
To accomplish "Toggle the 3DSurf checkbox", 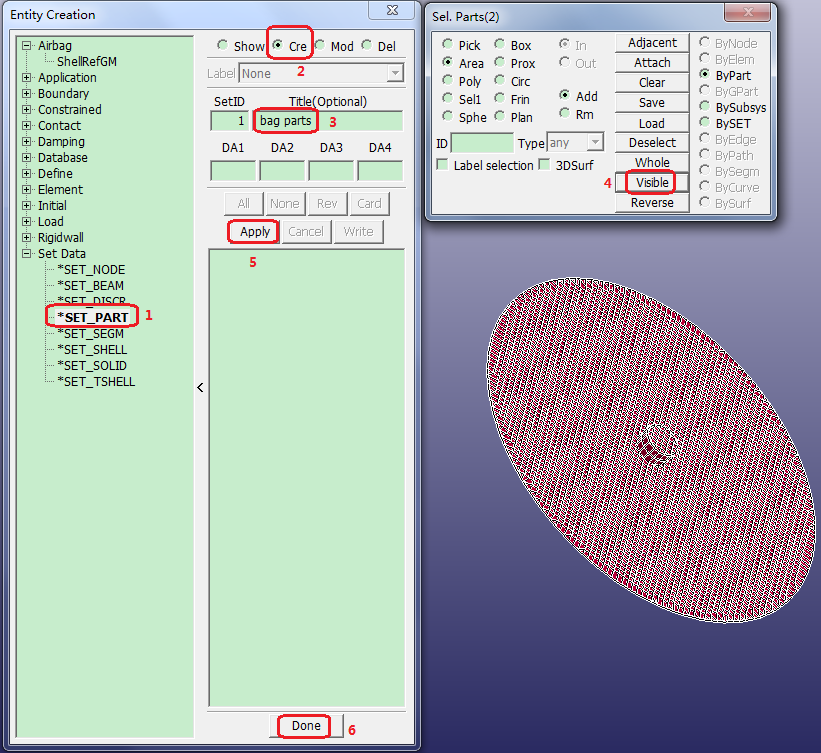I will pyautogui.click(x=545, y=165).
